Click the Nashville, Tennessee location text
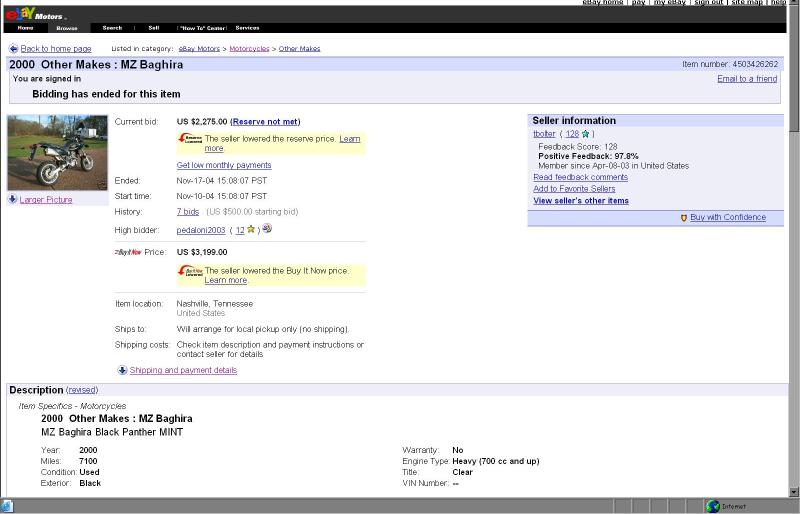800x514 pixels. click(215, 304)
